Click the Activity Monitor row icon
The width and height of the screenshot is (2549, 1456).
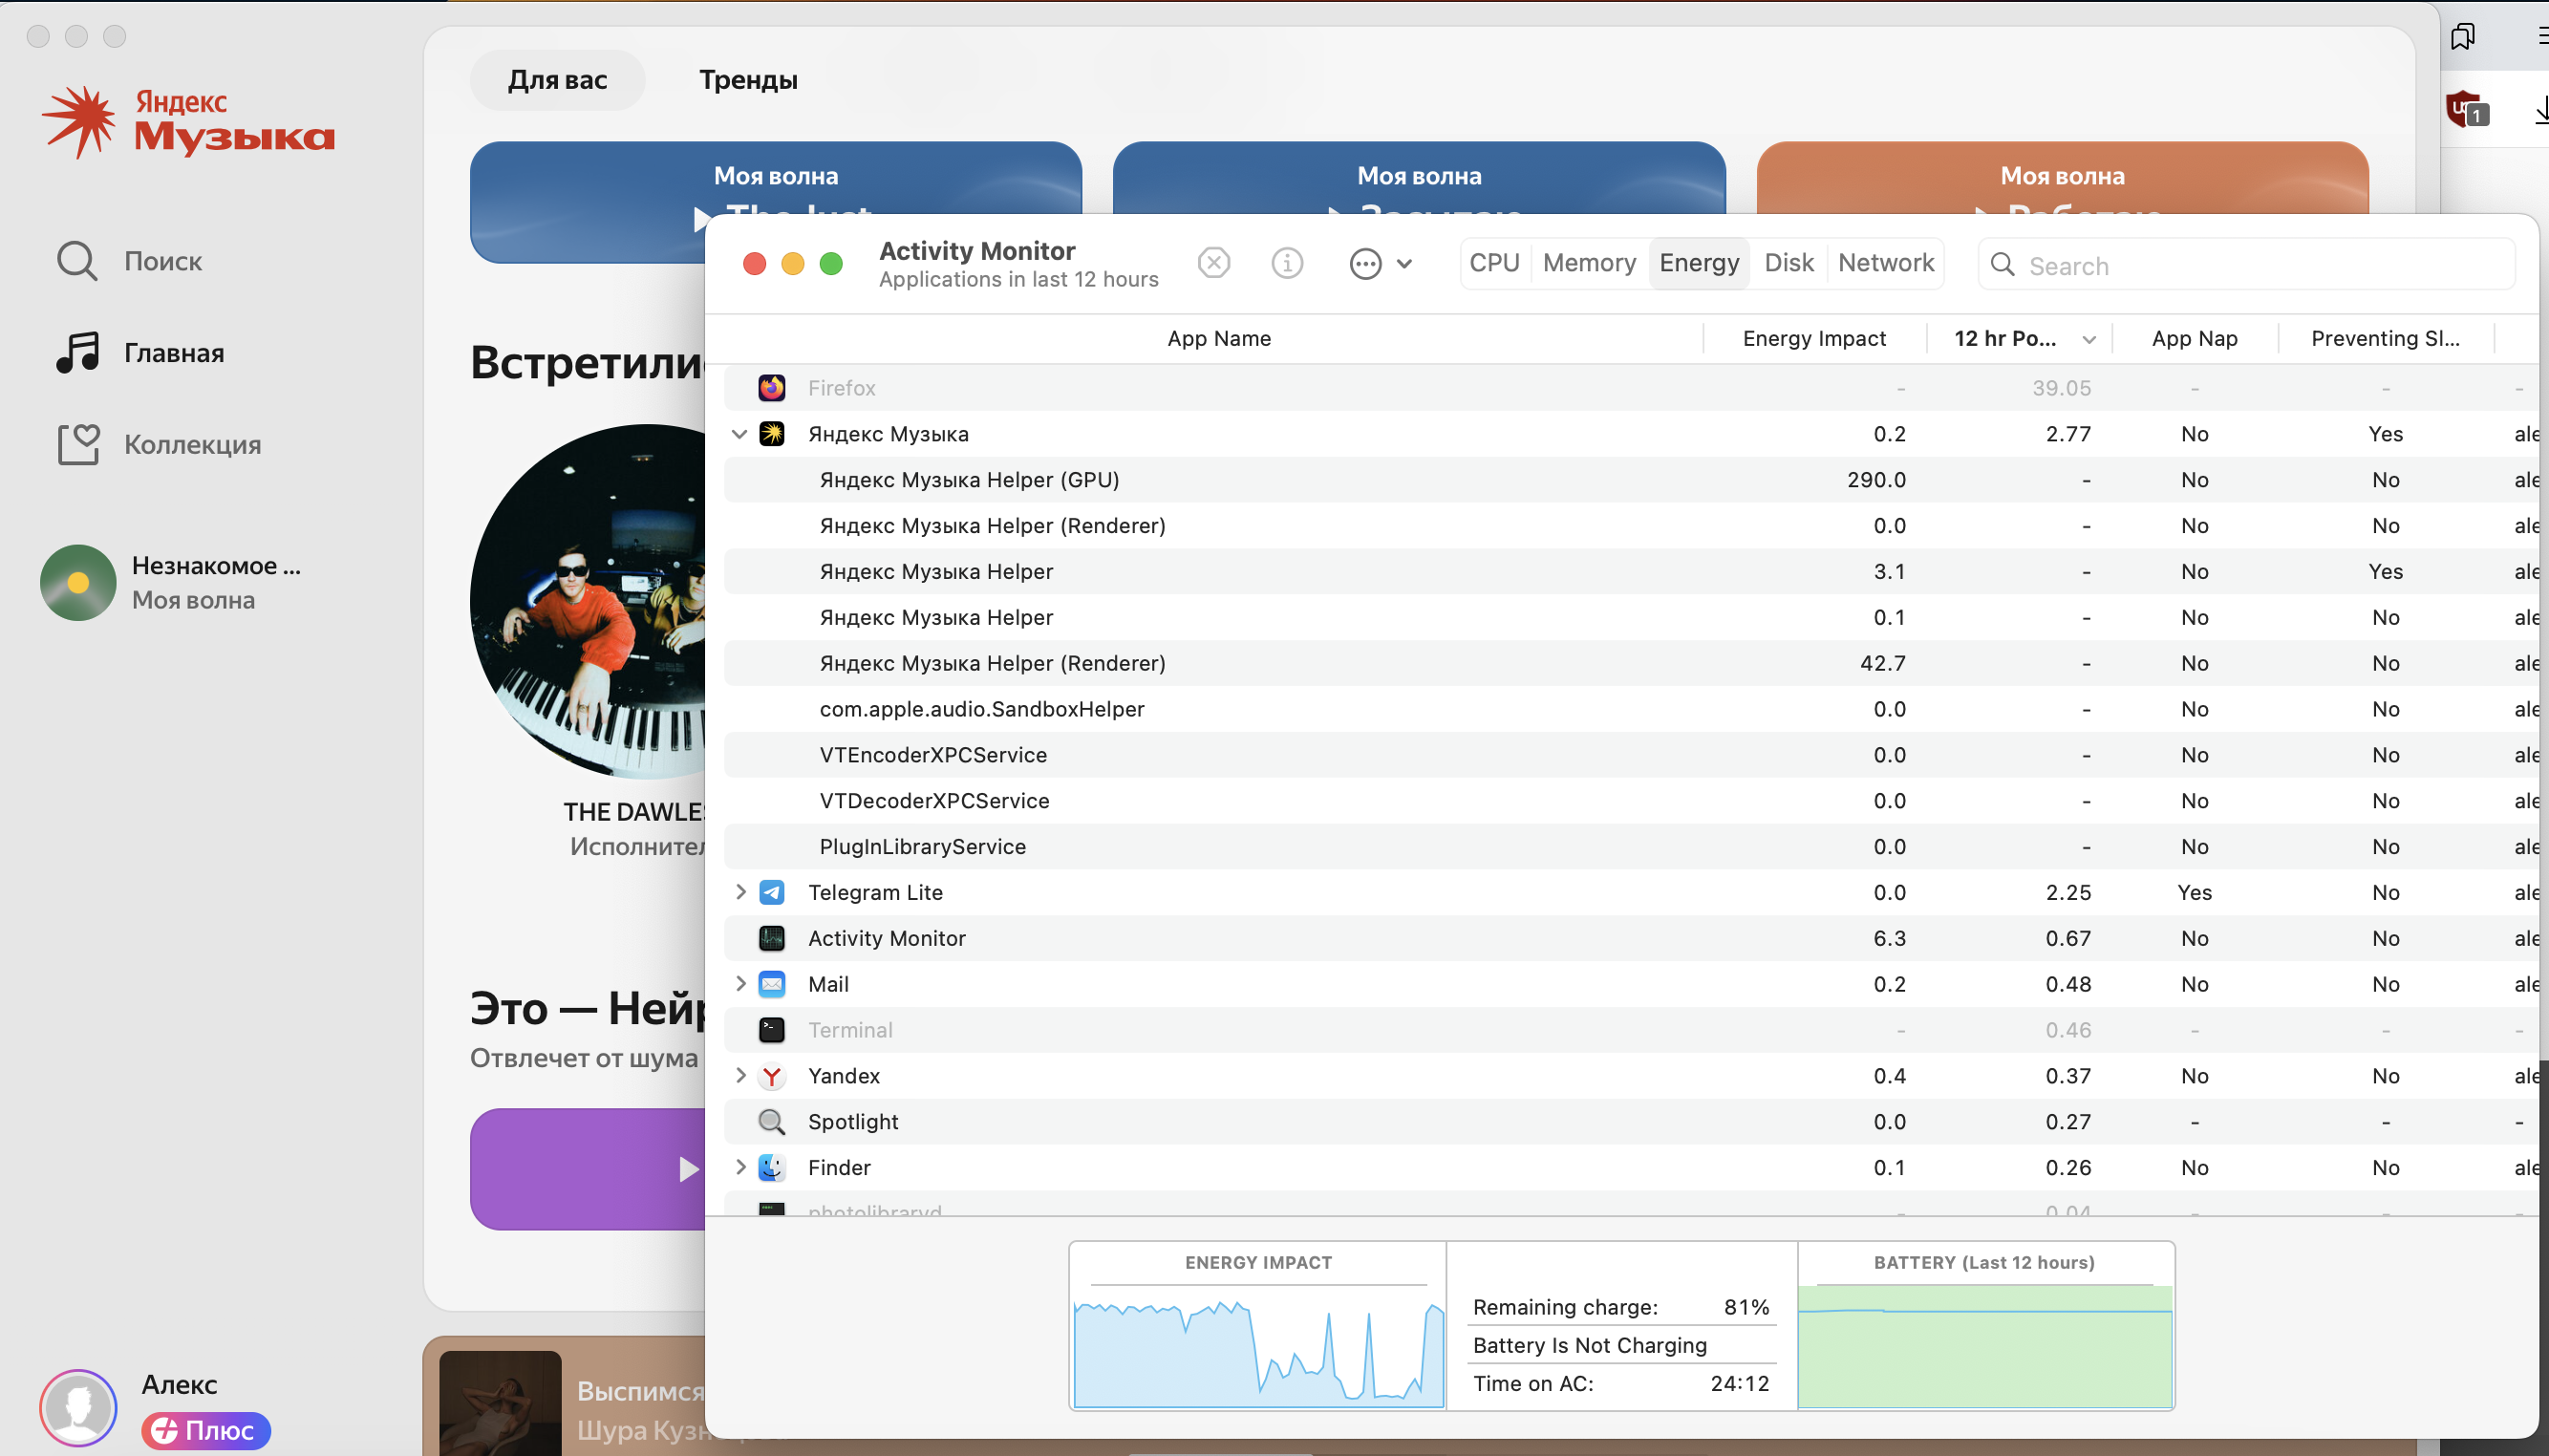(x=771, y=938)
